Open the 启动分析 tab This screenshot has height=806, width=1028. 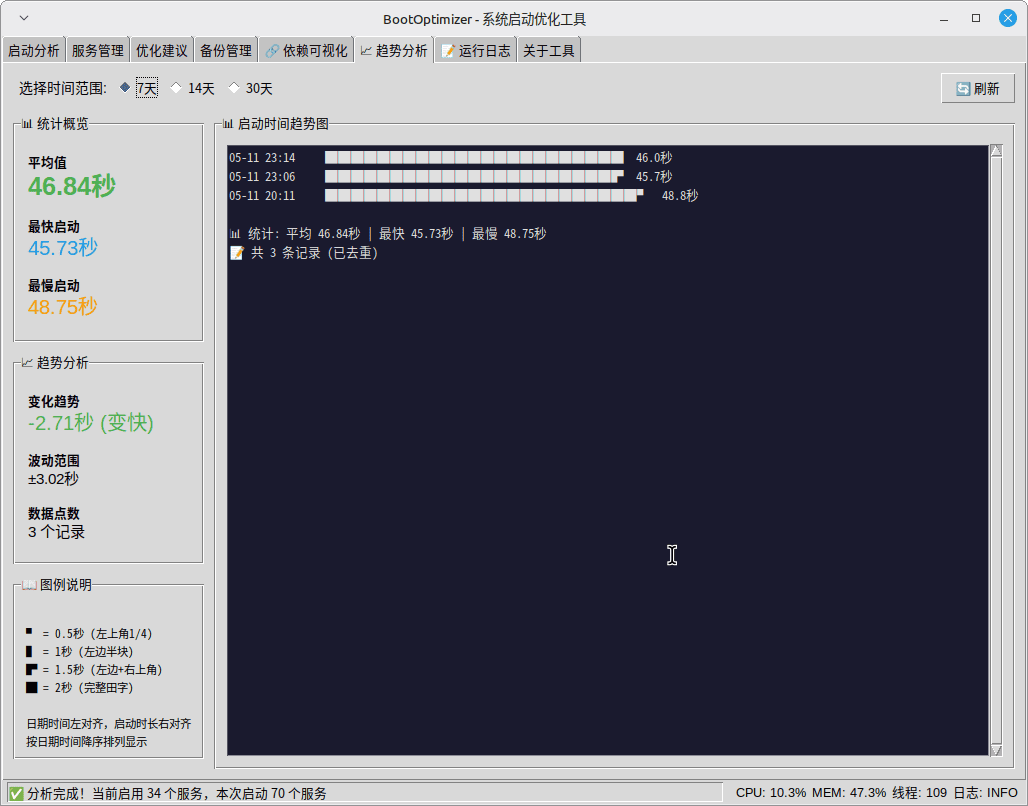[x=33, y=50]
